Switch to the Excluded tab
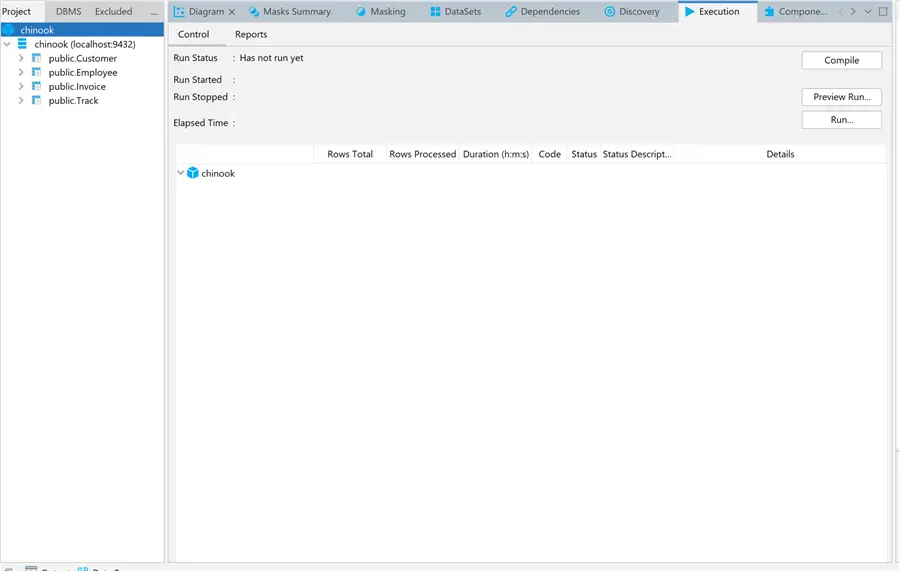This screenshot has height=571, width=900. (x=113, y=11)
